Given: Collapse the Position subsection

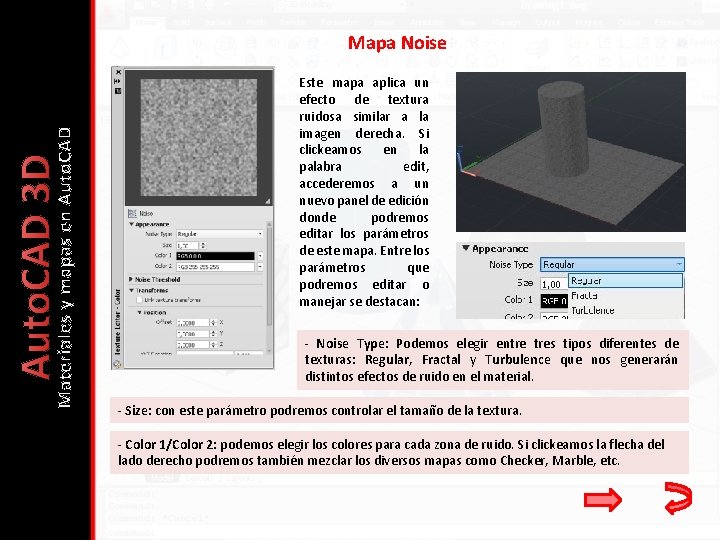Looking at the screenshot, I should click(140, 312).
